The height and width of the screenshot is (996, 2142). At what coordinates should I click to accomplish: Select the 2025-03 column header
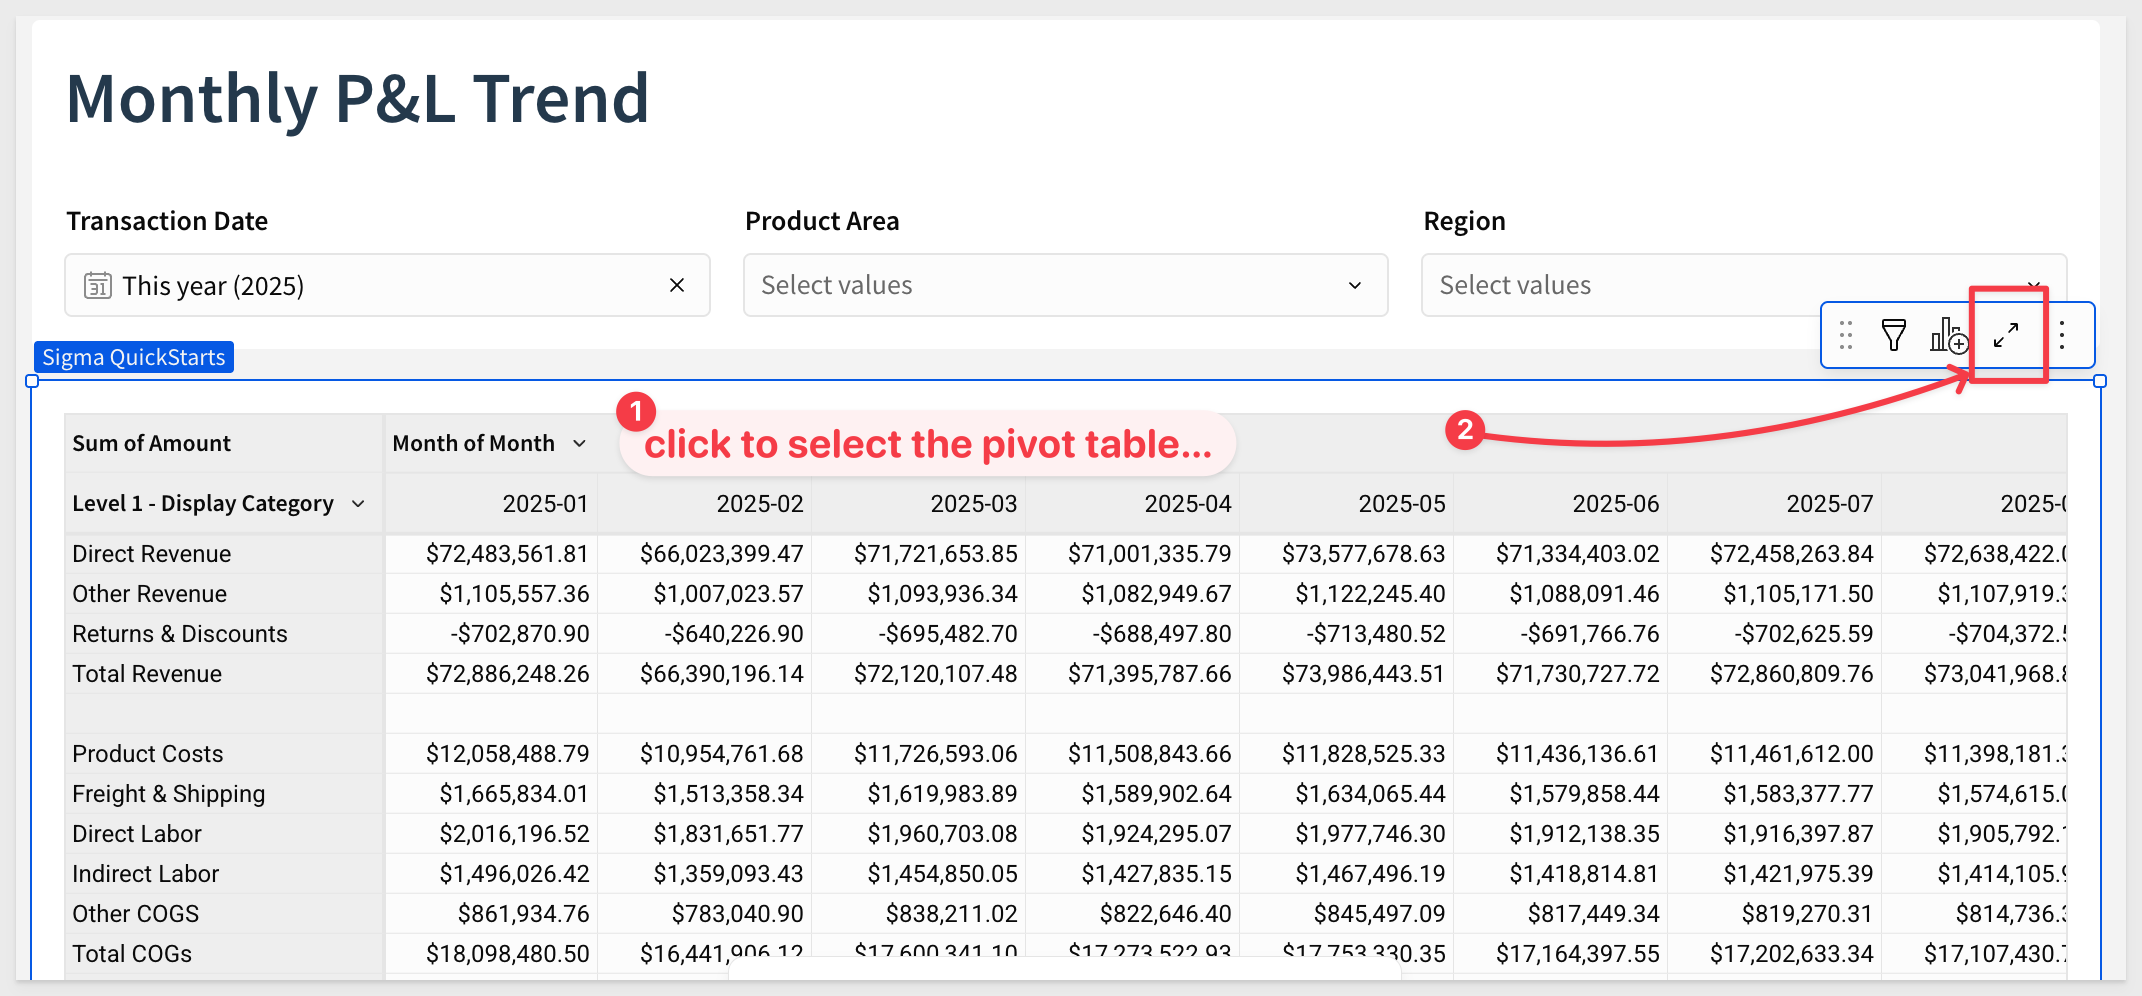tap(919, 503)
